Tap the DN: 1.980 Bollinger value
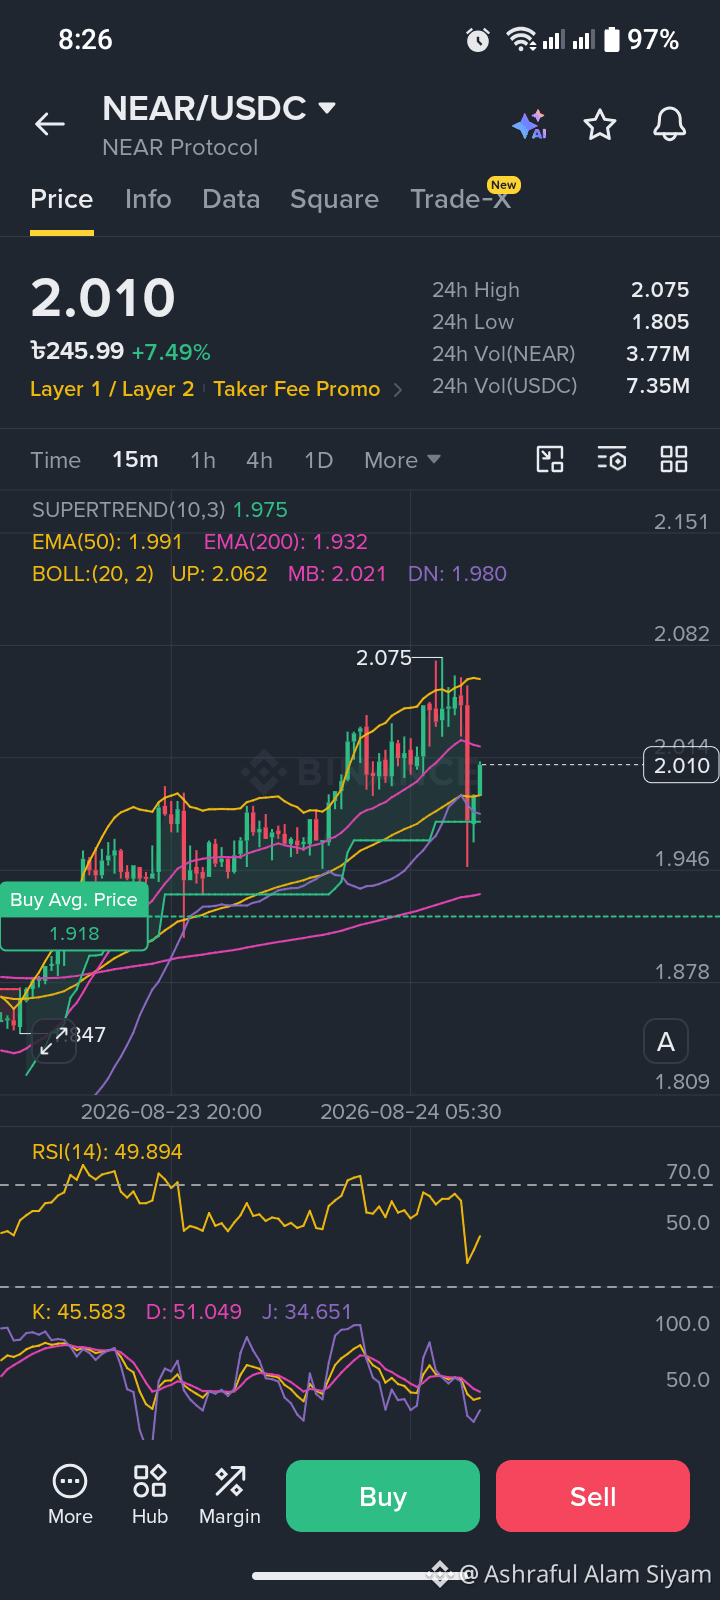 (x=458, y=574)
